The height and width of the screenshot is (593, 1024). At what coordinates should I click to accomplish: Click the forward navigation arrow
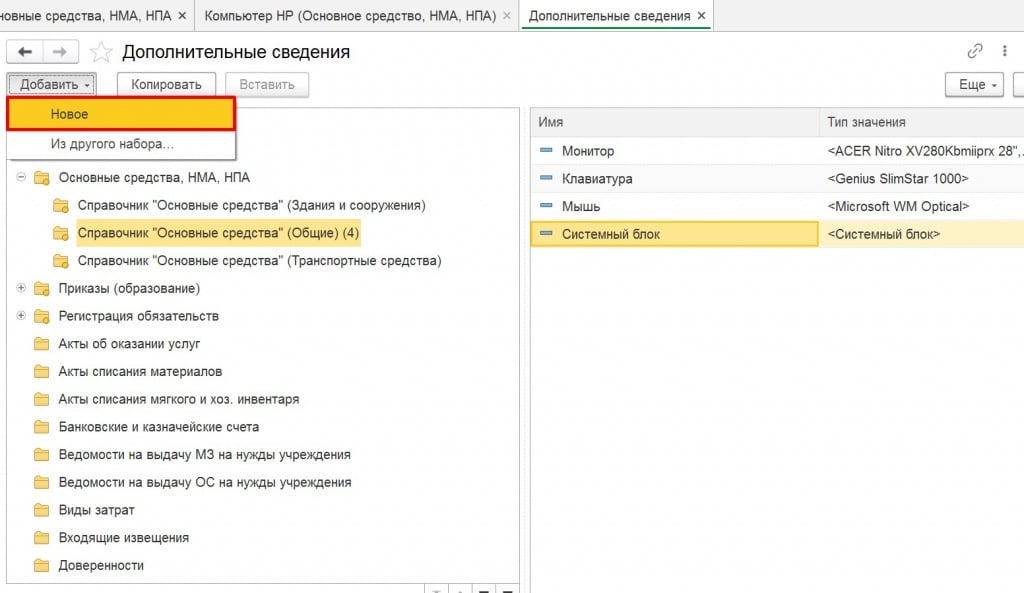[x=59, y=52]
